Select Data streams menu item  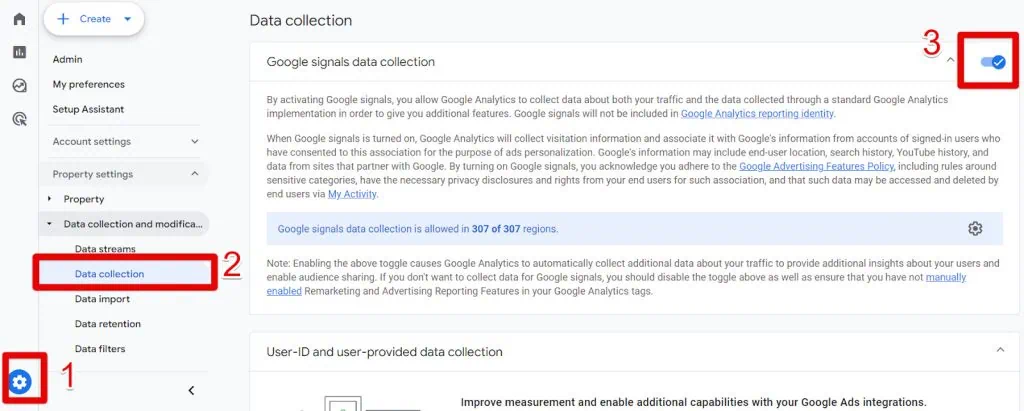point(105,249)
